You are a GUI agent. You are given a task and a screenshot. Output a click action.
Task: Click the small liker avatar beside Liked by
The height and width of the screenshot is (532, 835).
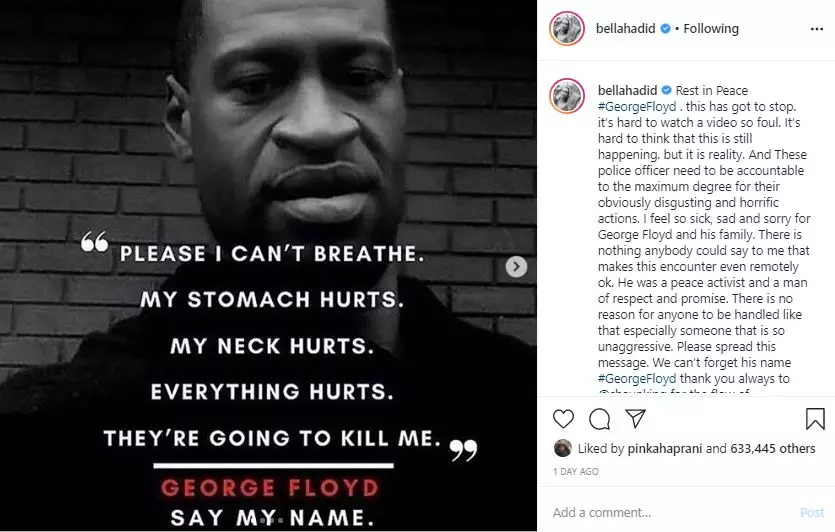tap(563, 448)
